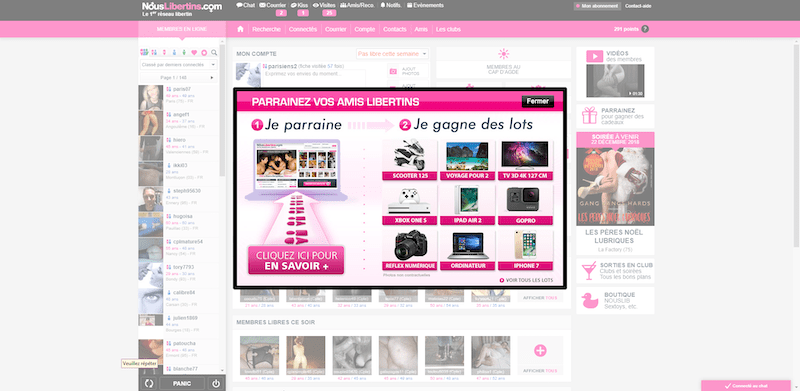Viewport: 800px width, 391px height.
Task: Open the Les clubs menu item
Action: click(x=448, y=29)
